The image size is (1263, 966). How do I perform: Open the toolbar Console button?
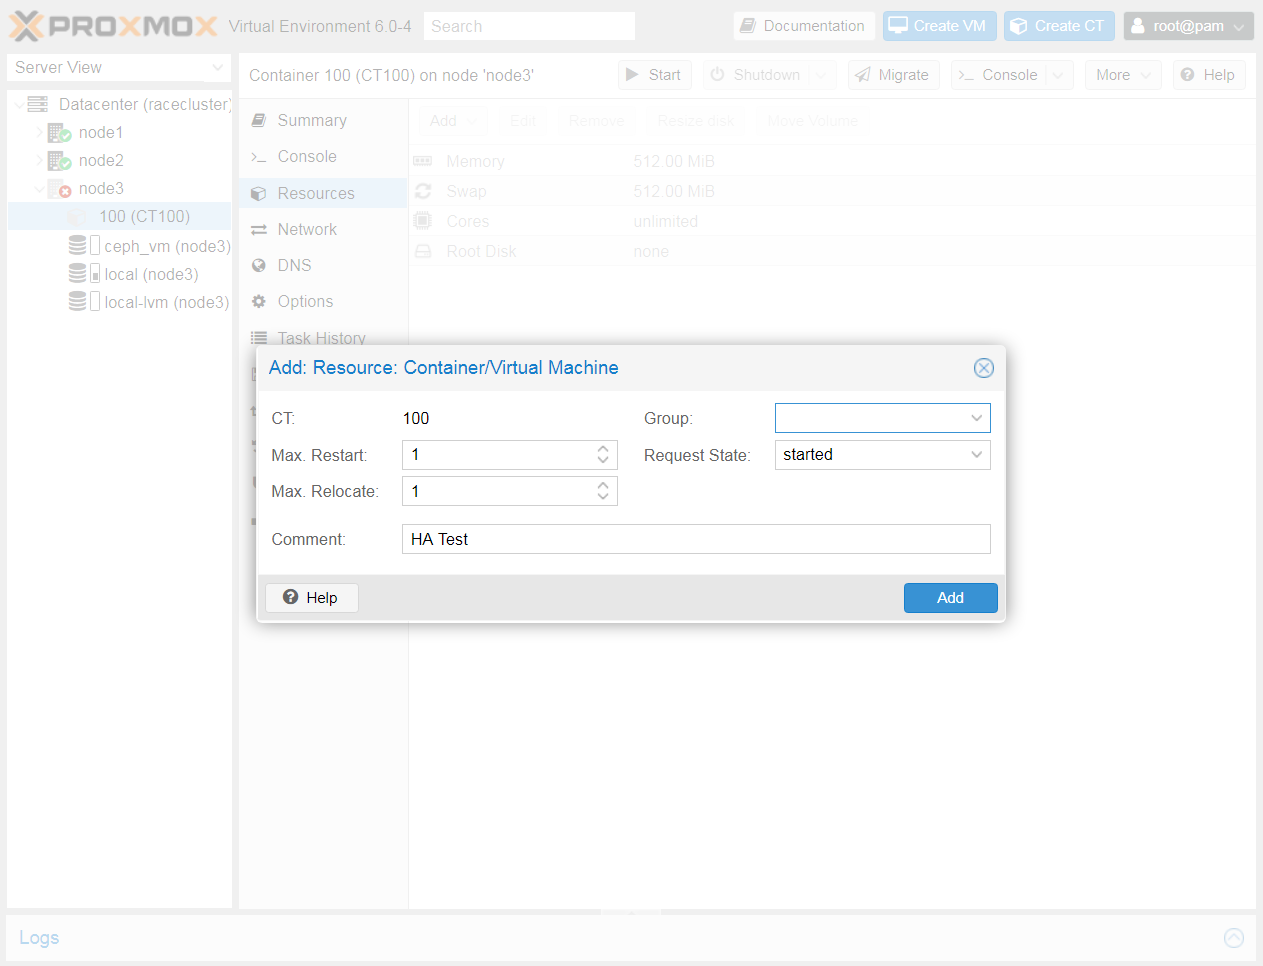coord(998,75)
